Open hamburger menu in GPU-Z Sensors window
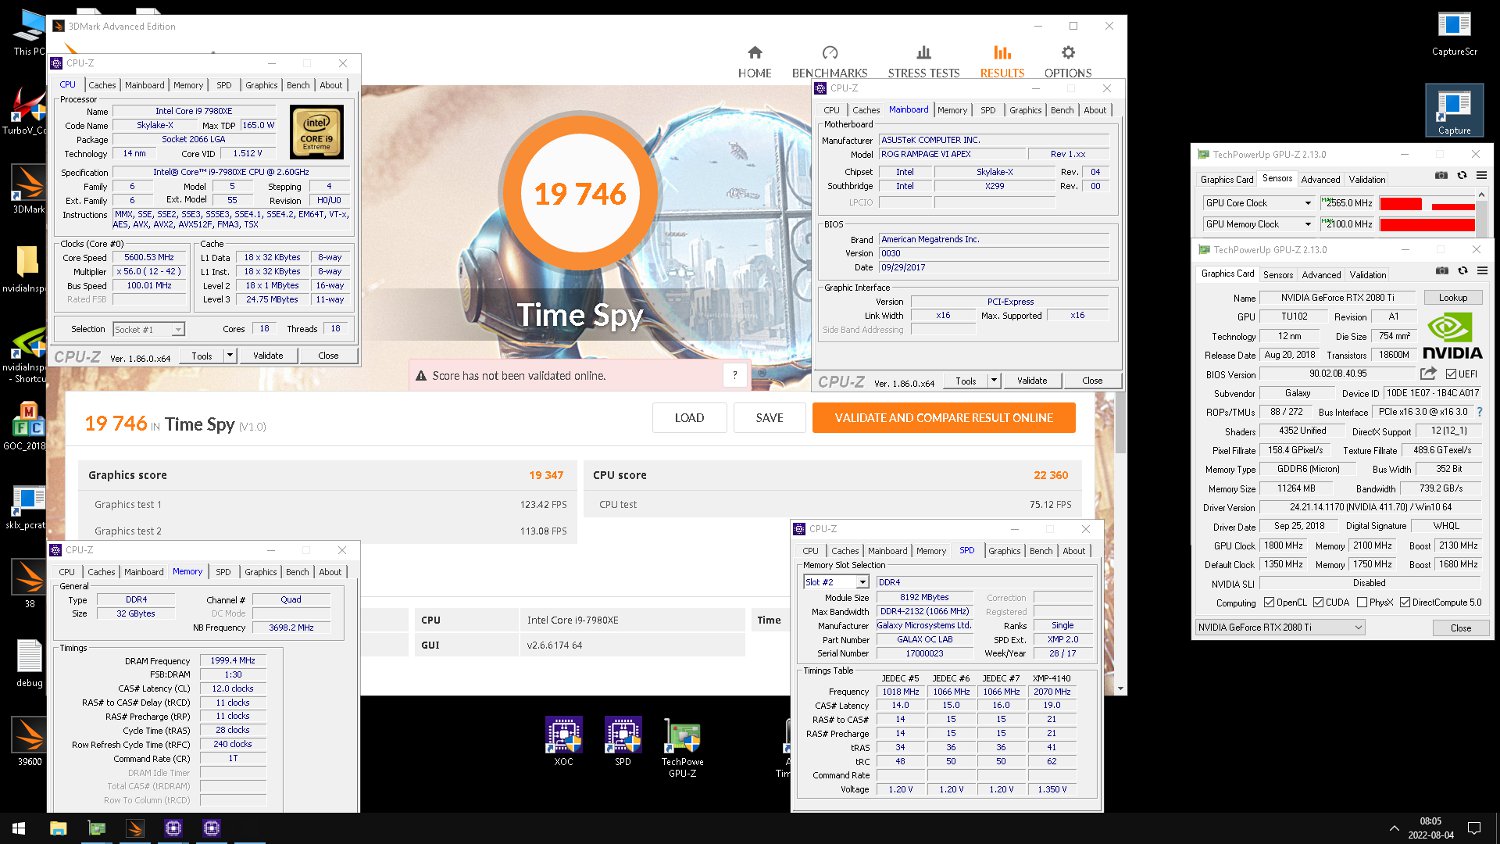Screen dimensions: 1500x844 [x=1482, y=175]
